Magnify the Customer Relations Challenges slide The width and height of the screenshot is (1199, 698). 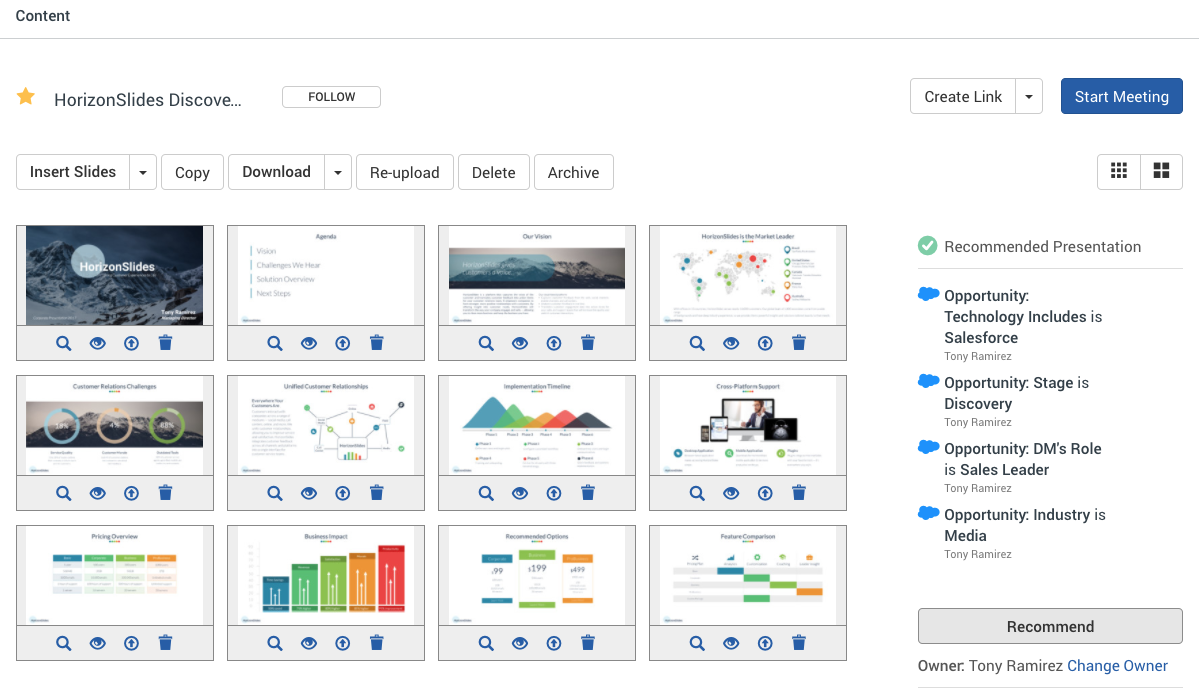tap(63, 493)
